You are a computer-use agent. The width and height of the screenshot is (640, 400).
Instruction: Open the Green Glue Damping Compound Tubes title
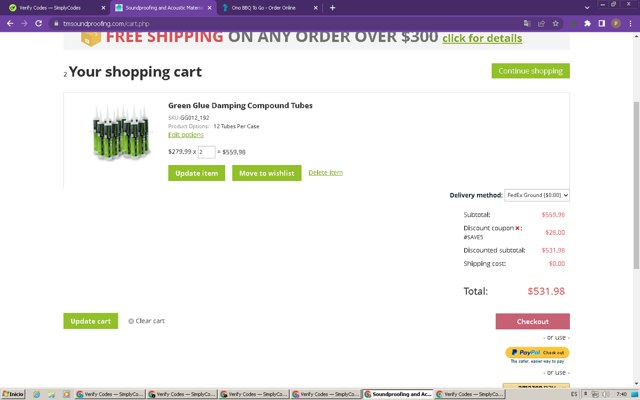240,105
